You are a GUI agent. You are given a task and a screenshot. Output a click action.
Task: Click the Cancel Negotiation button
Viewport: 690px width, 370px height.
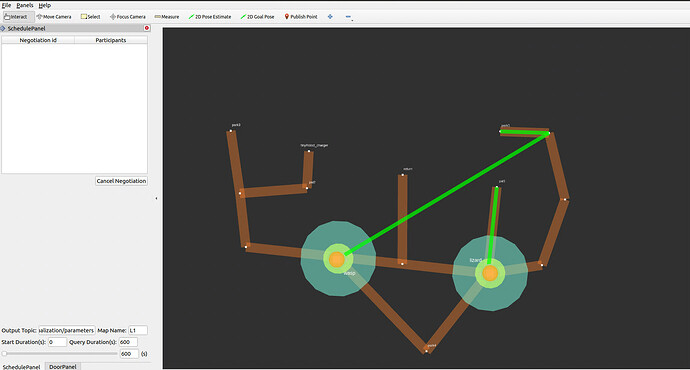(x=121, y=181)
